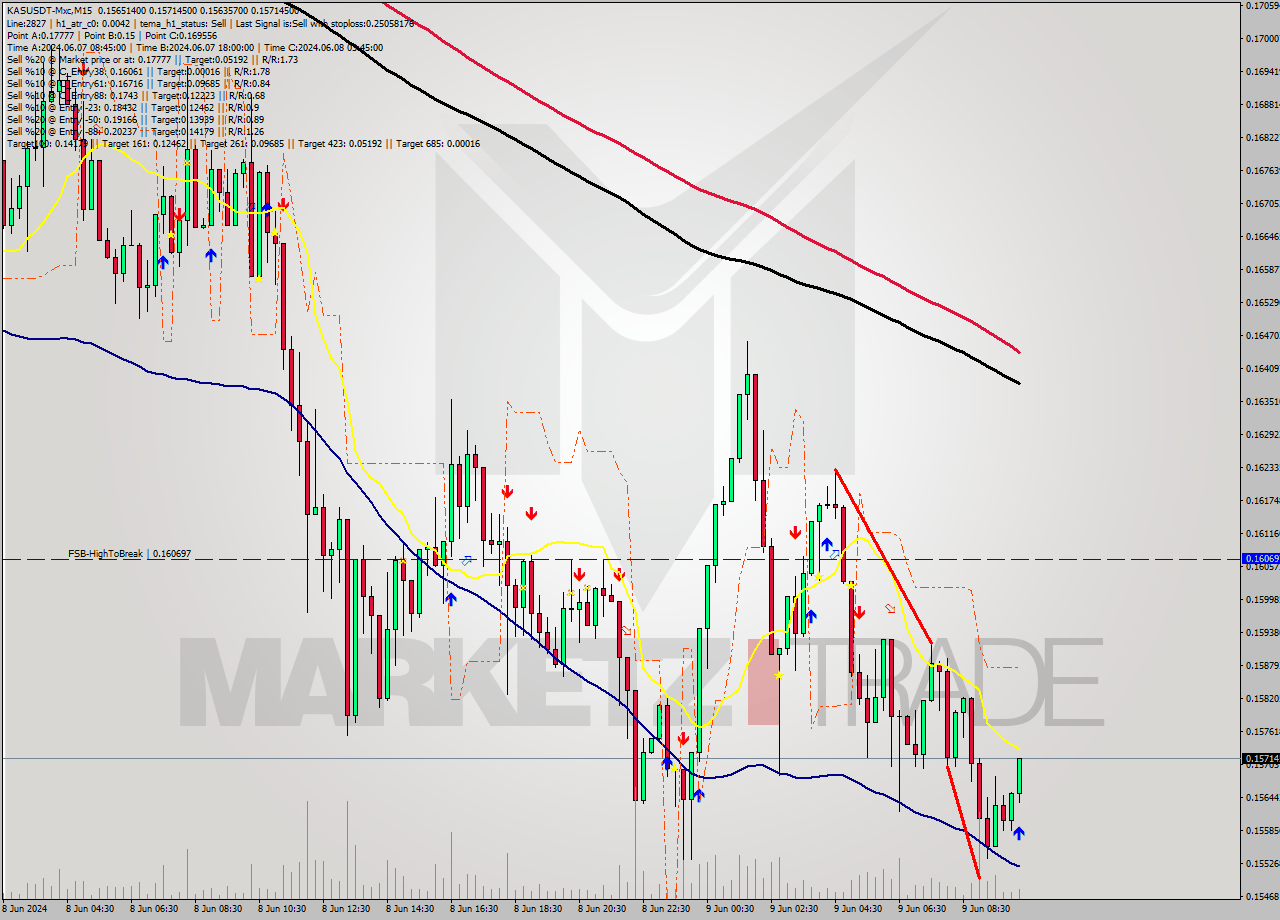This screenshot has height=920, width=1280.
Task: Click the 'Entry -23: 0.18432' sell line
Action: [x=132, y=107]
